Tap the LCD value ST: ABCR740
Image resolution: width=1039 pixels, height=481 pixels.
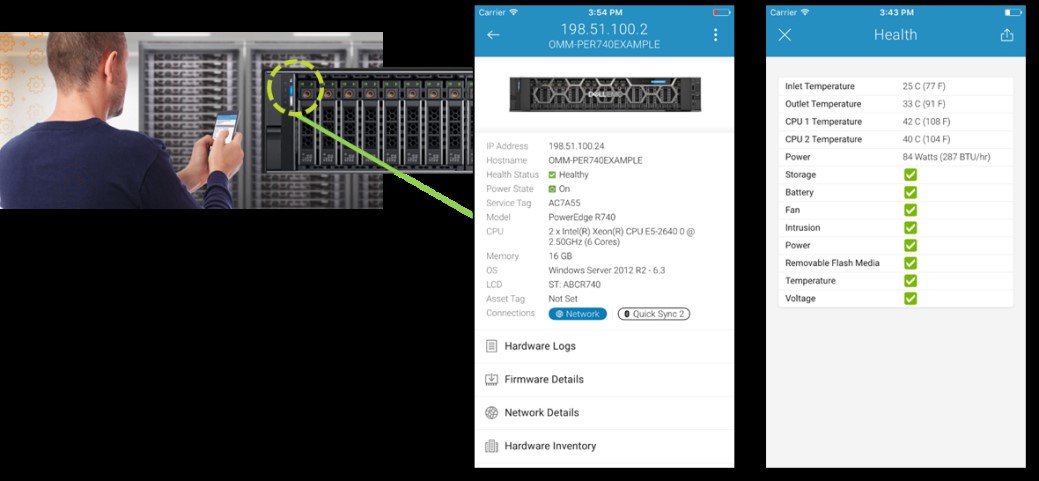(574, 285)
